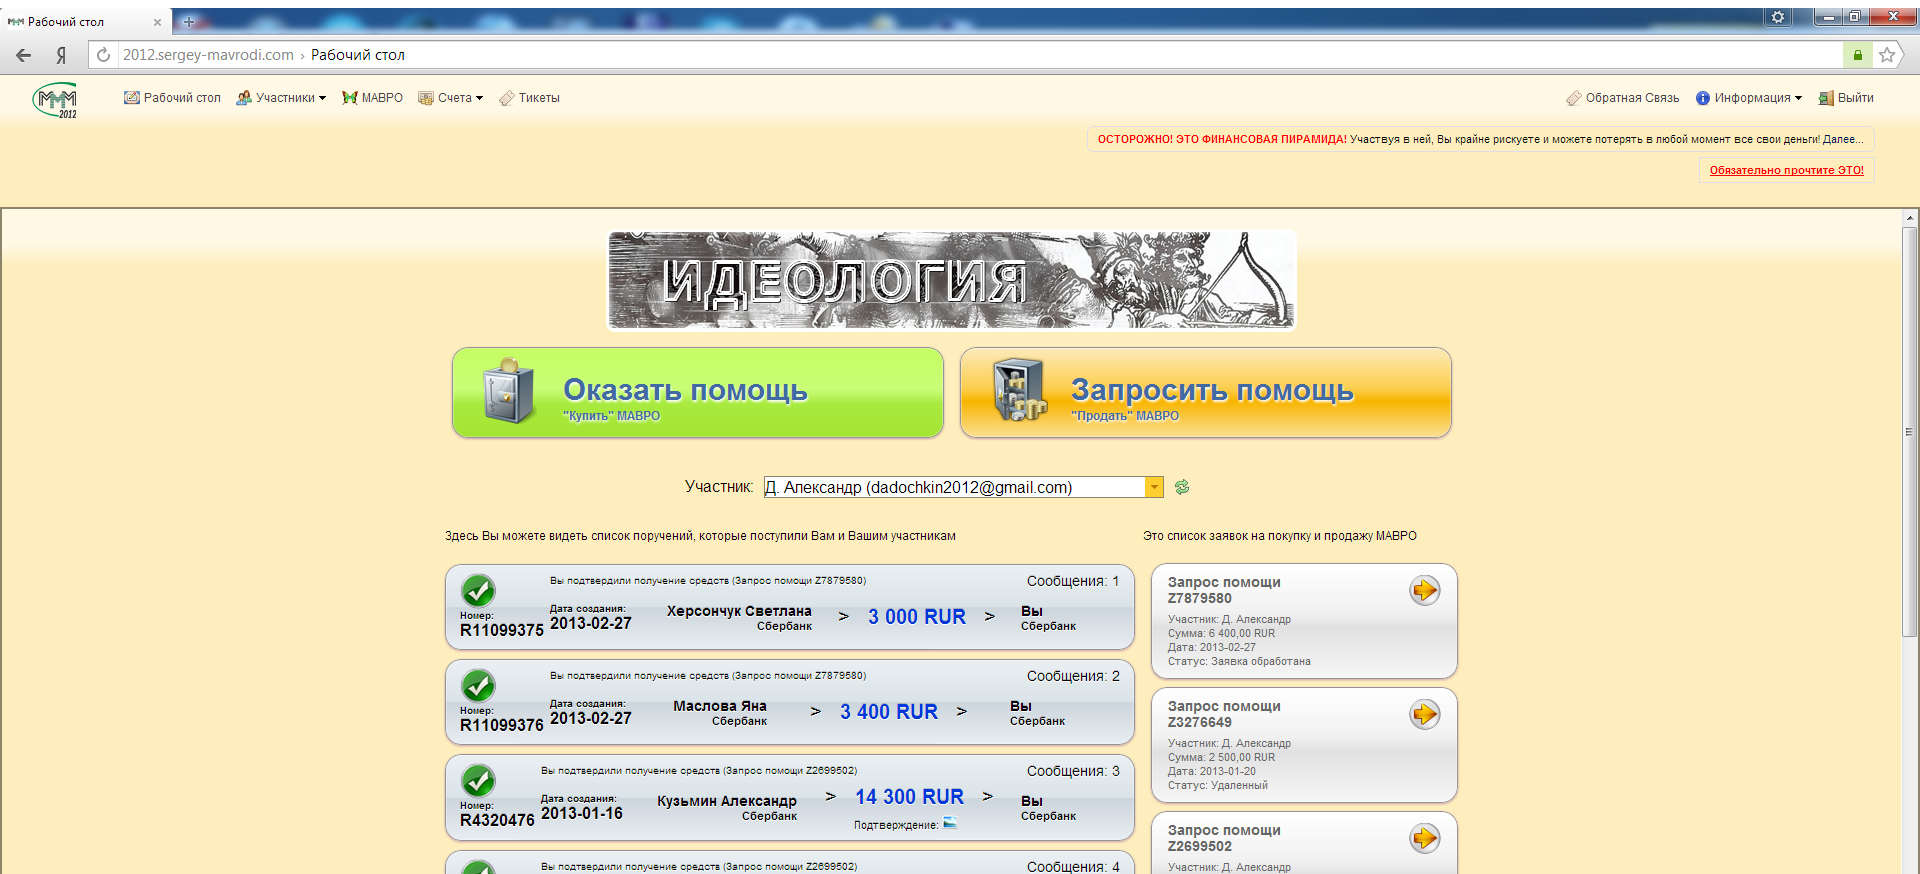The width and height of the screenshot is (1920, 874).
Task: Open Сообщения: 2 on Маслова Яна order
Action: click(x=1073, y=676)
